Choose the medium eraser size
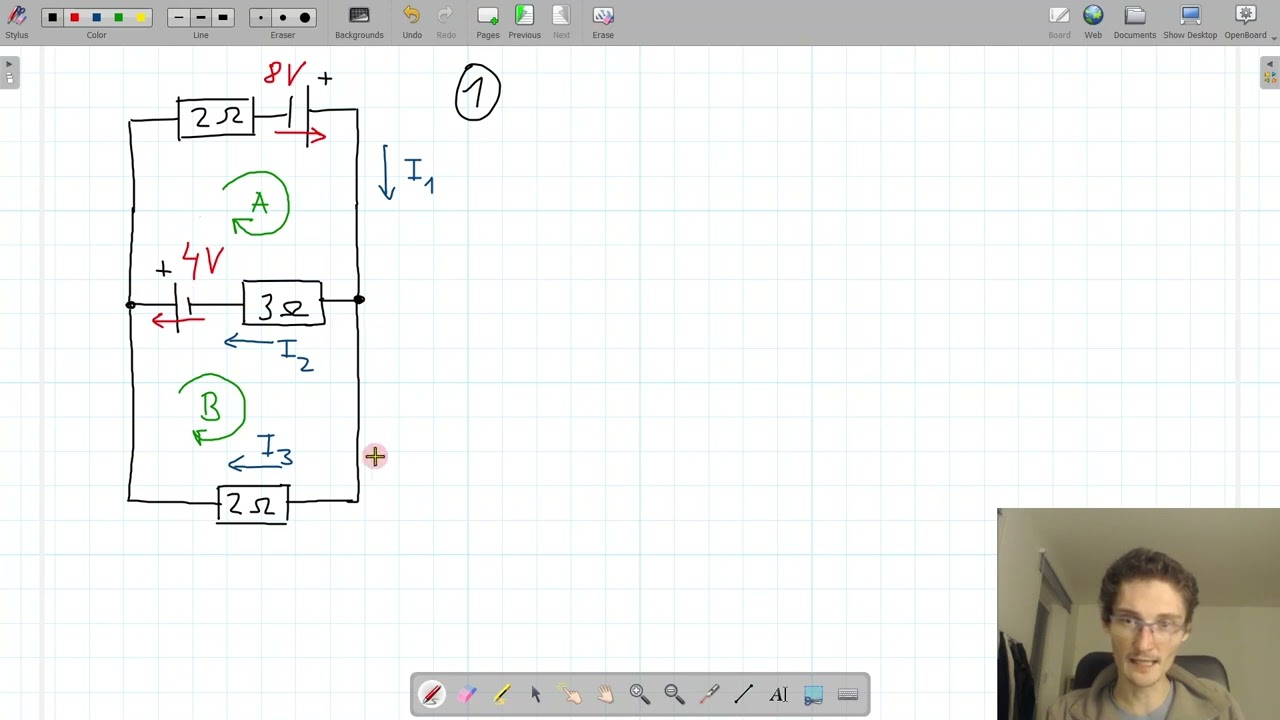Screen dimensions: 1280x720 click(283, 17)
